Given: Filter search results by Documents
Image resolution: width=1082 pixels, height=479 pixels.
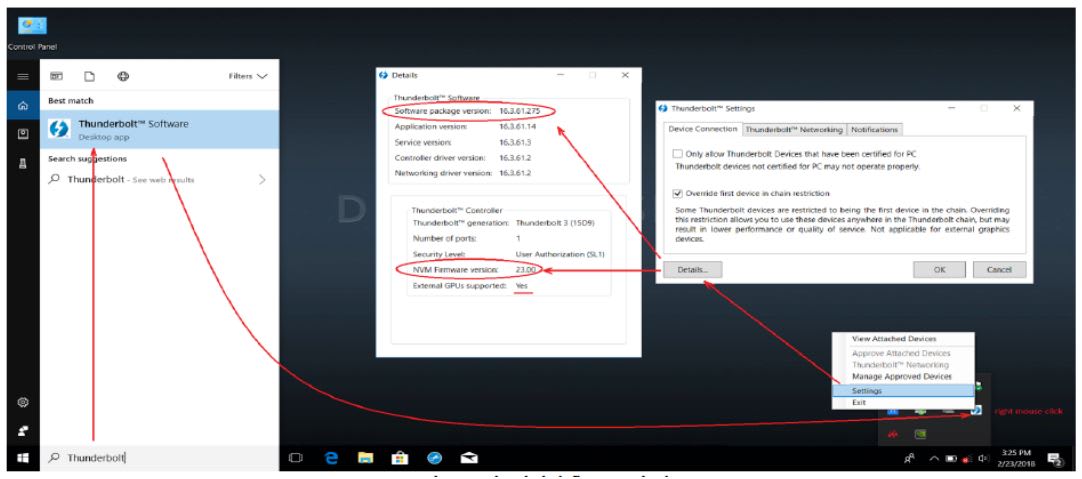Looking at the screenshot, I should pos(90,77).
